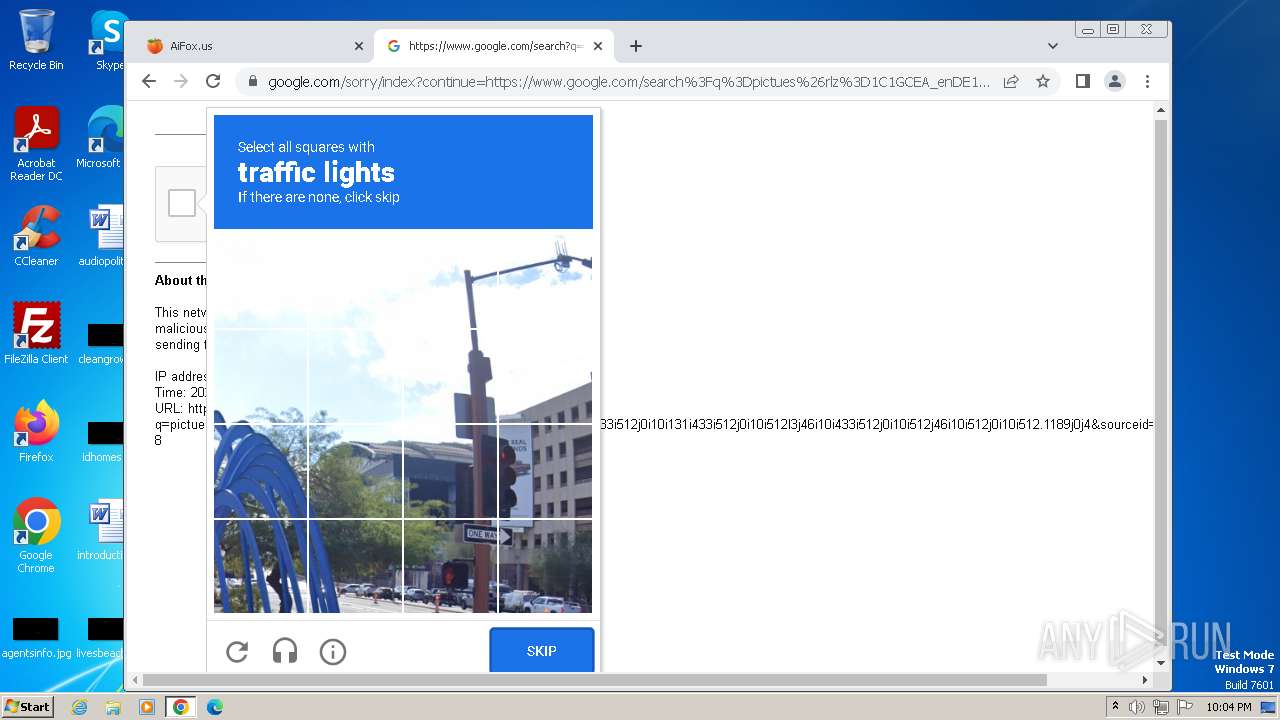Open Chrome profile avatar
Image resolution: width=1280 pixels, height=720 pixels.
[x=1115, y=81]
